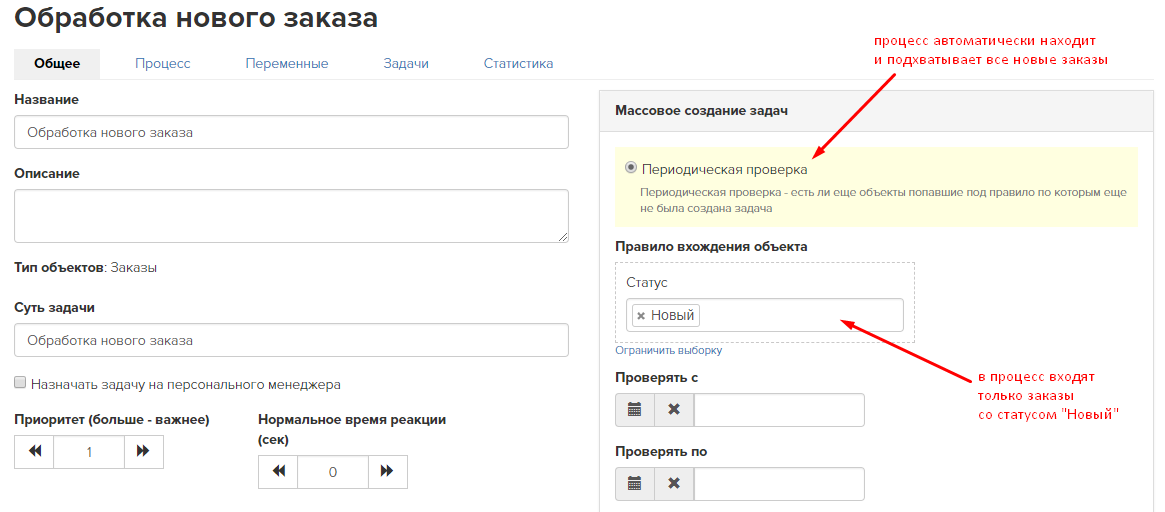Screen dimensions: 1165x512
Task: Decrease priority with the rewind arrows
Action: click(34, 451)
